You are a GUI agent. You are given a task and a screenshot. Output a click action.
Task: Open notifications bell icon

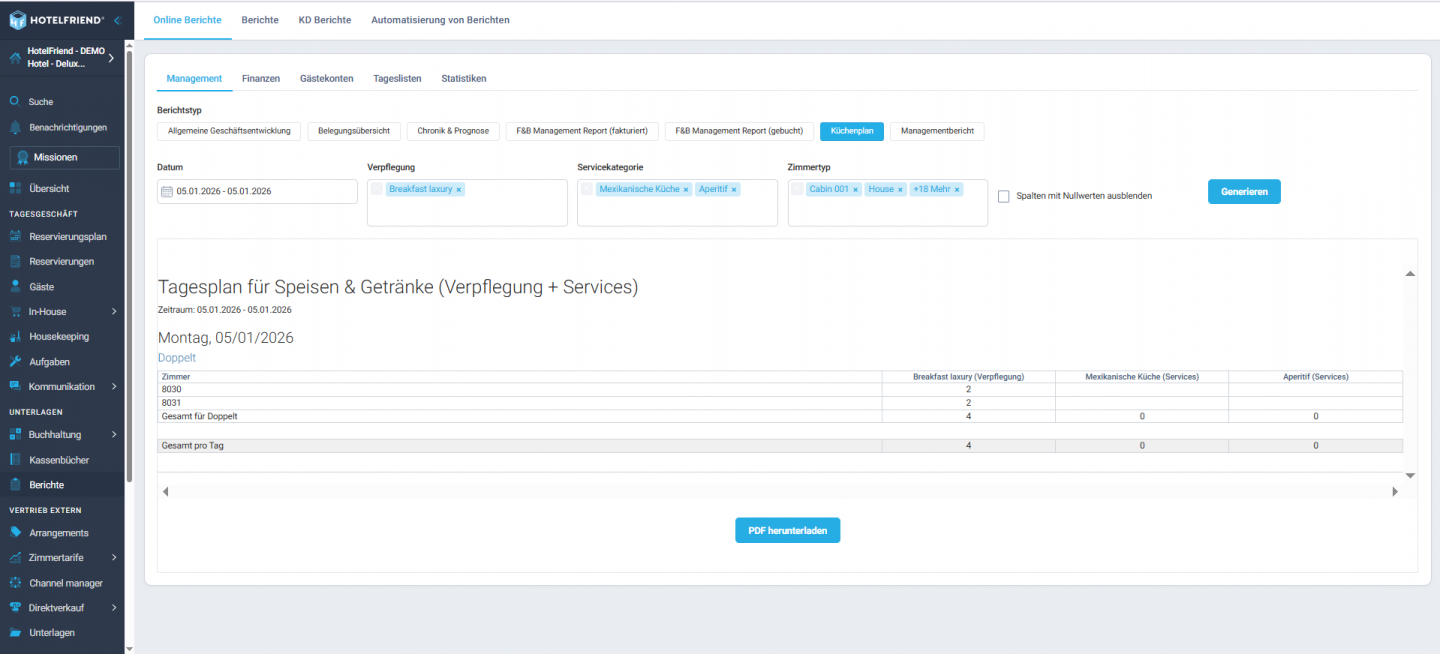tap(15, 128)
